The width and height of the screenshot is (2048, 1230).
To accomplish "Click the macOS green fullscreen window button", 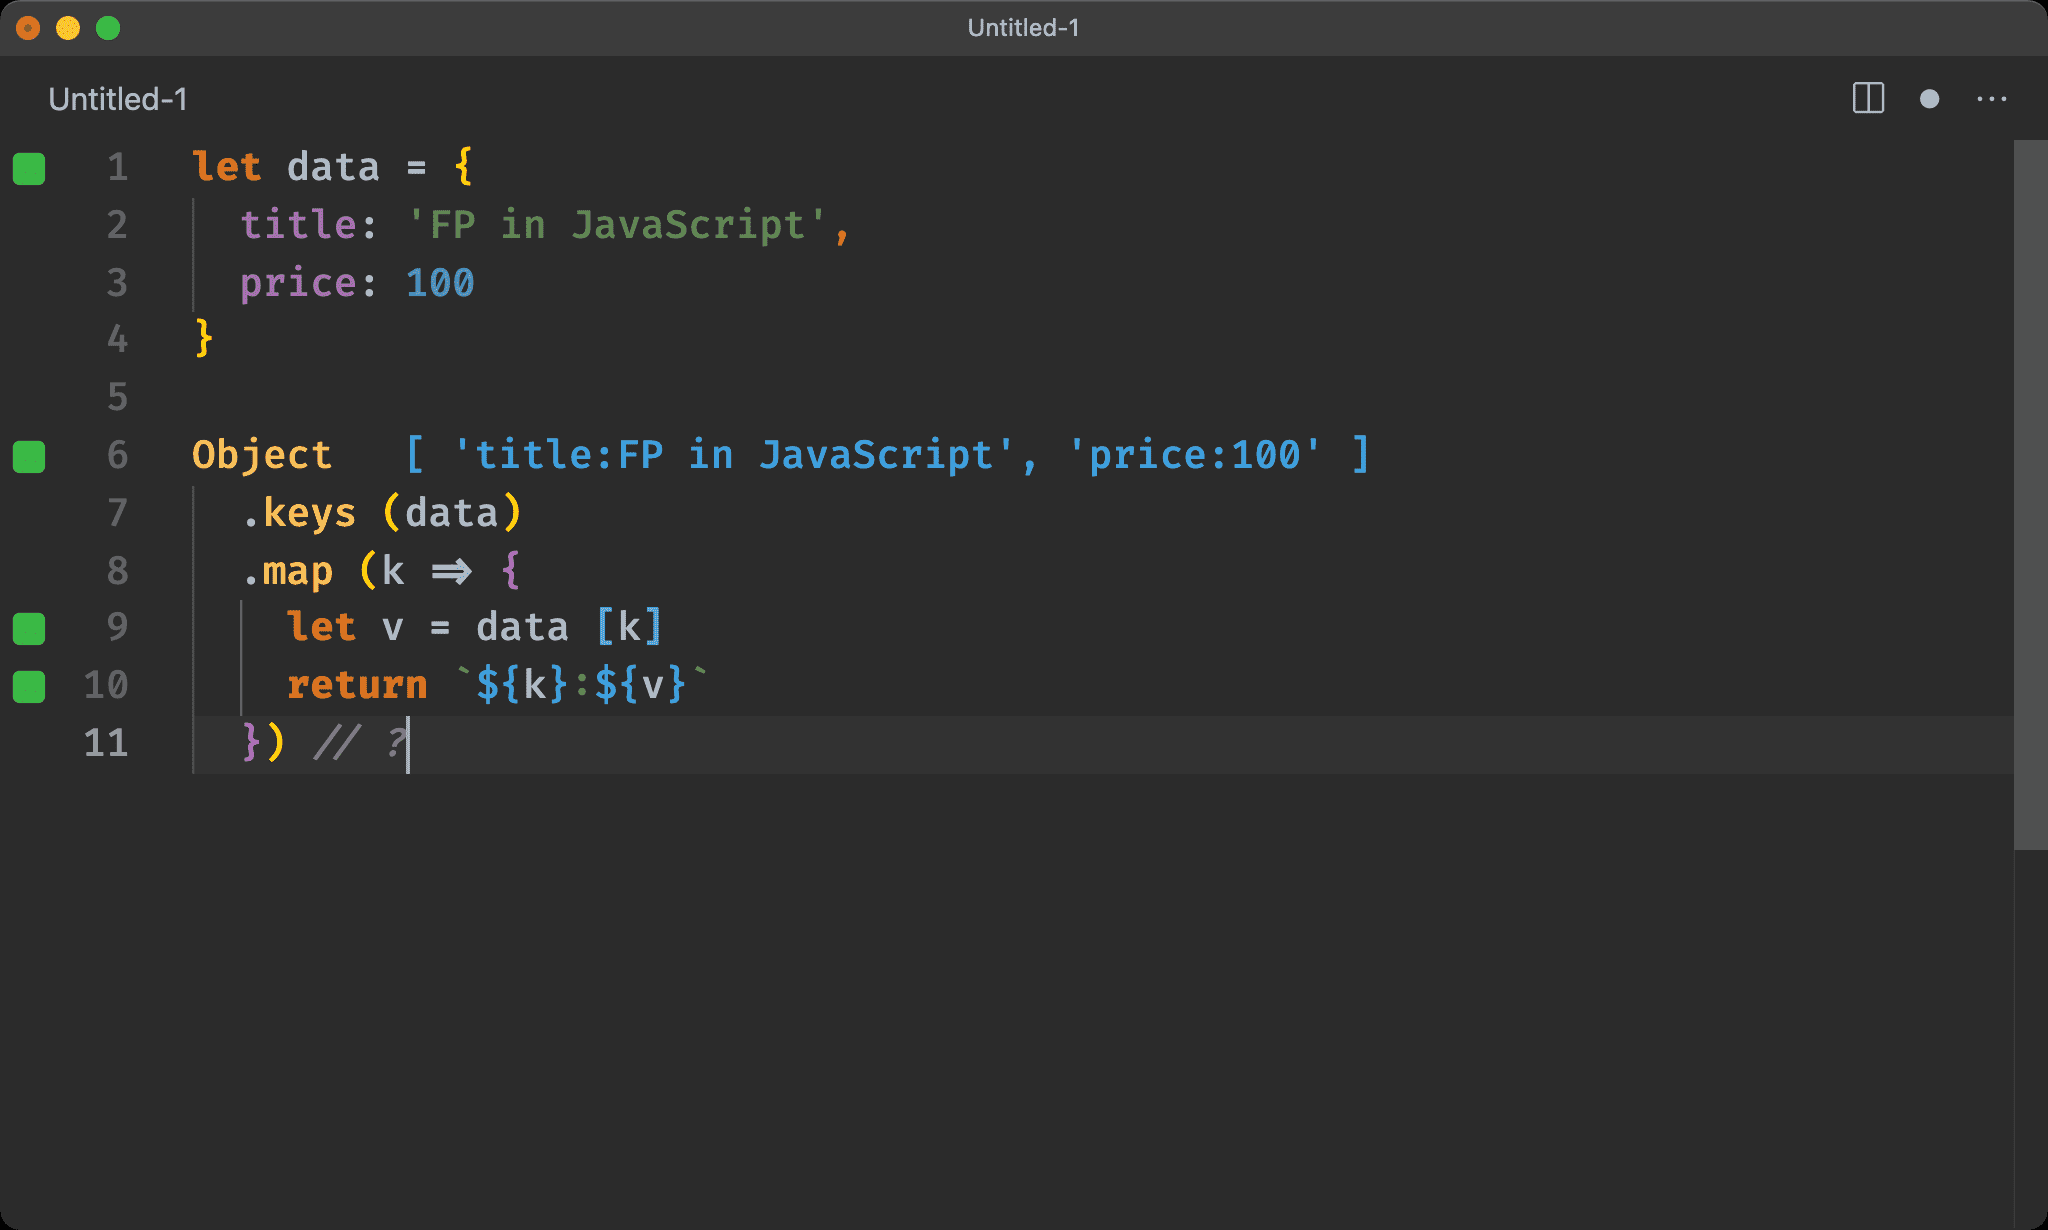I will click(108, 28).
